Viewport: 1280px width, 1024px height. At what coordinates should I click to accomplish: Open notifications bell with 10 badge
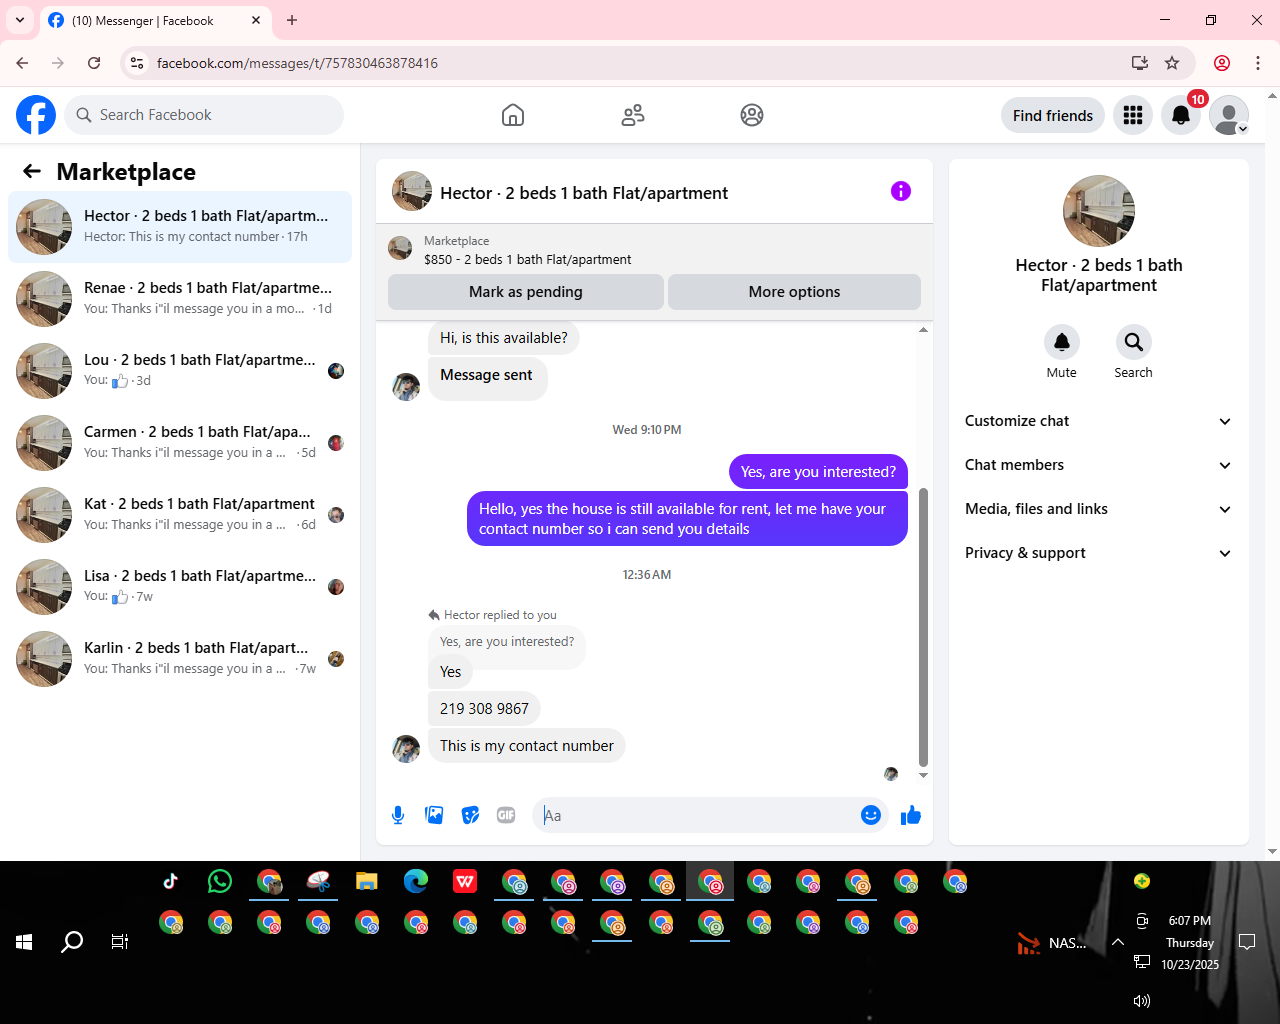(x=1181, y=115)
